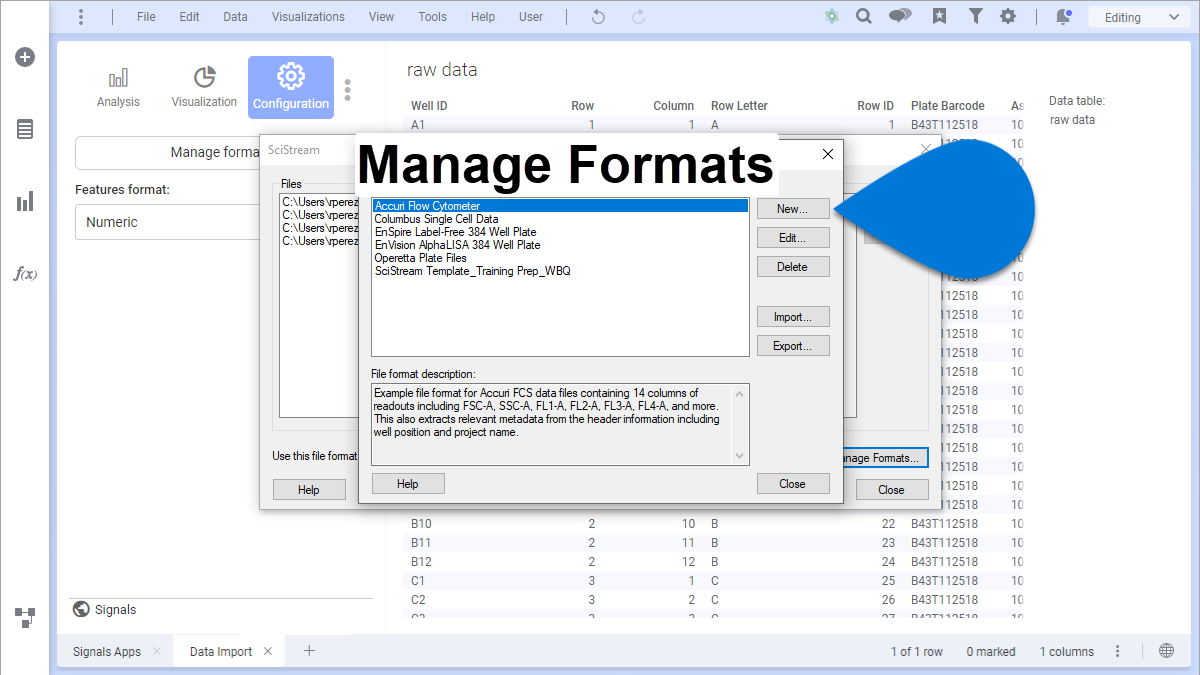Viewport: 1200px width, 675px height.
Task: Open the Conversations chat-bubble icon
Action: point(900,17)
